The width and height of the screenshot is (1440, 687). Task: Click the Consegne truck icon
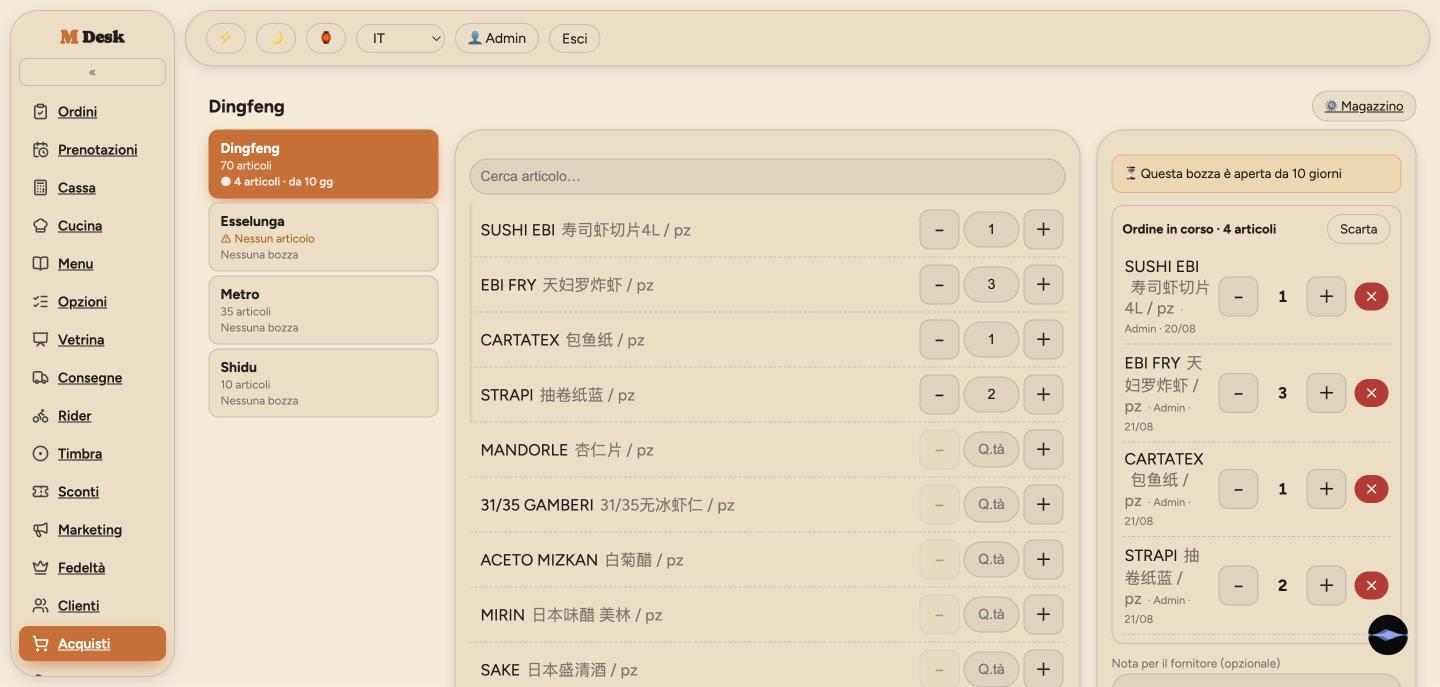[40, 378]
